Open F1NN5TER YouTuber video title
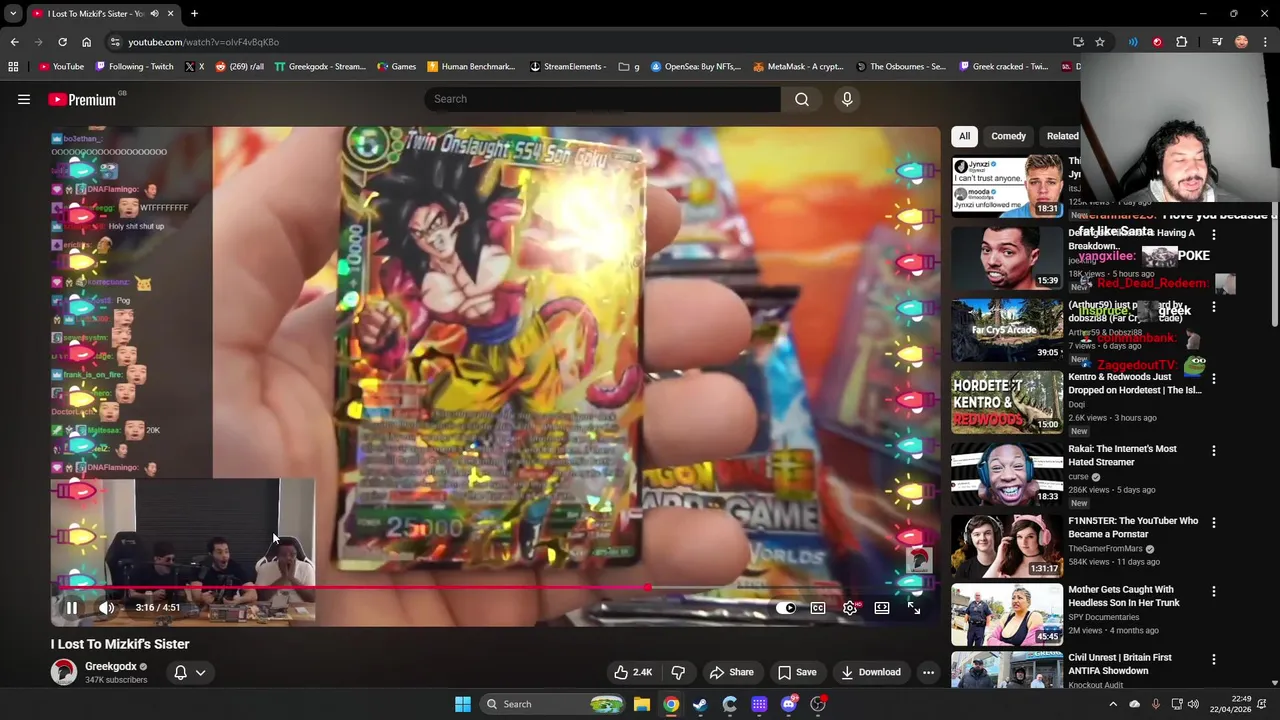This screenshot has height=720, width=1280. tap(1133, 528)
